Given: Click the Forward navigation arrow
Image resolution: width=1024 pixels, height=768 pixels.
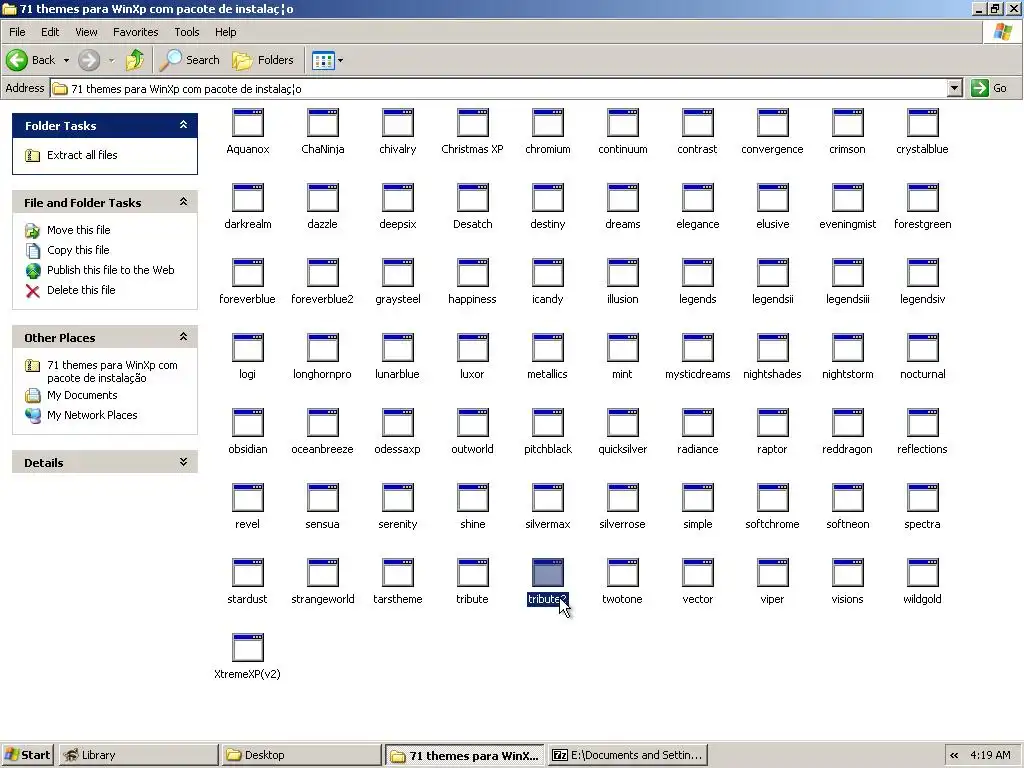Looking at the screenshot, I should 89,60.
